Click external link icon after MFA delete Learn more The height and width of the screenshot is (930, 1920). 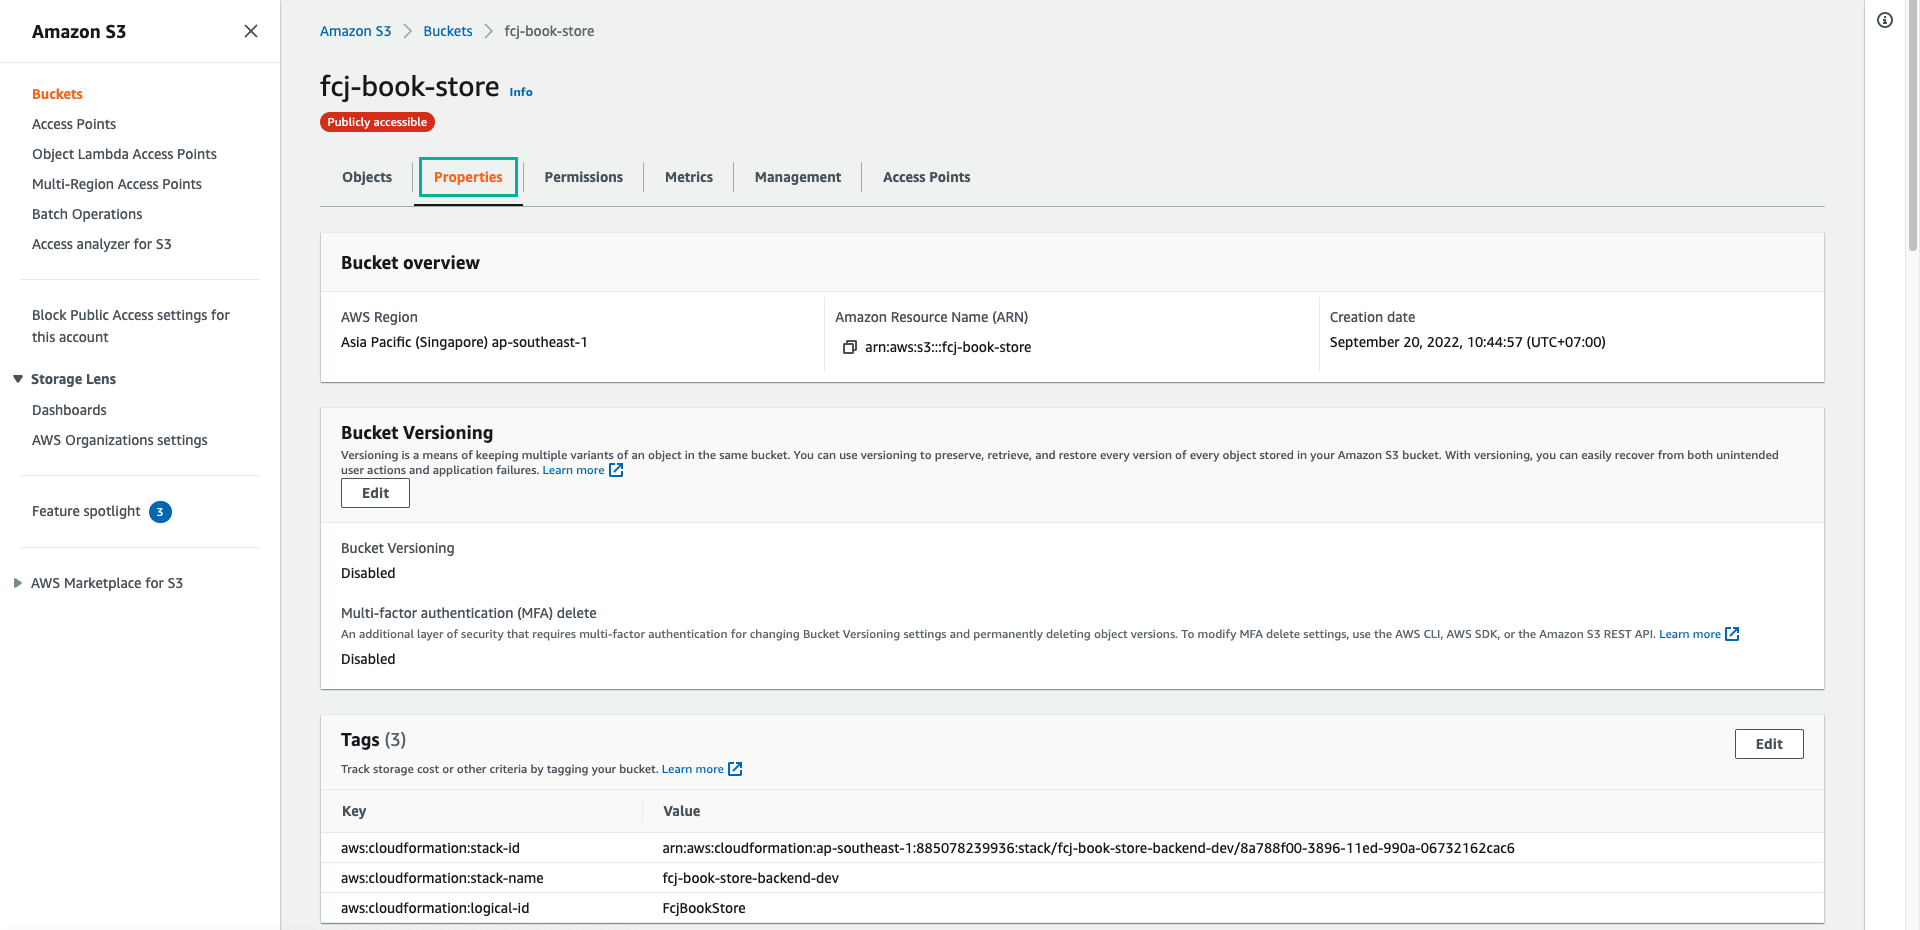click(1732, 634)
